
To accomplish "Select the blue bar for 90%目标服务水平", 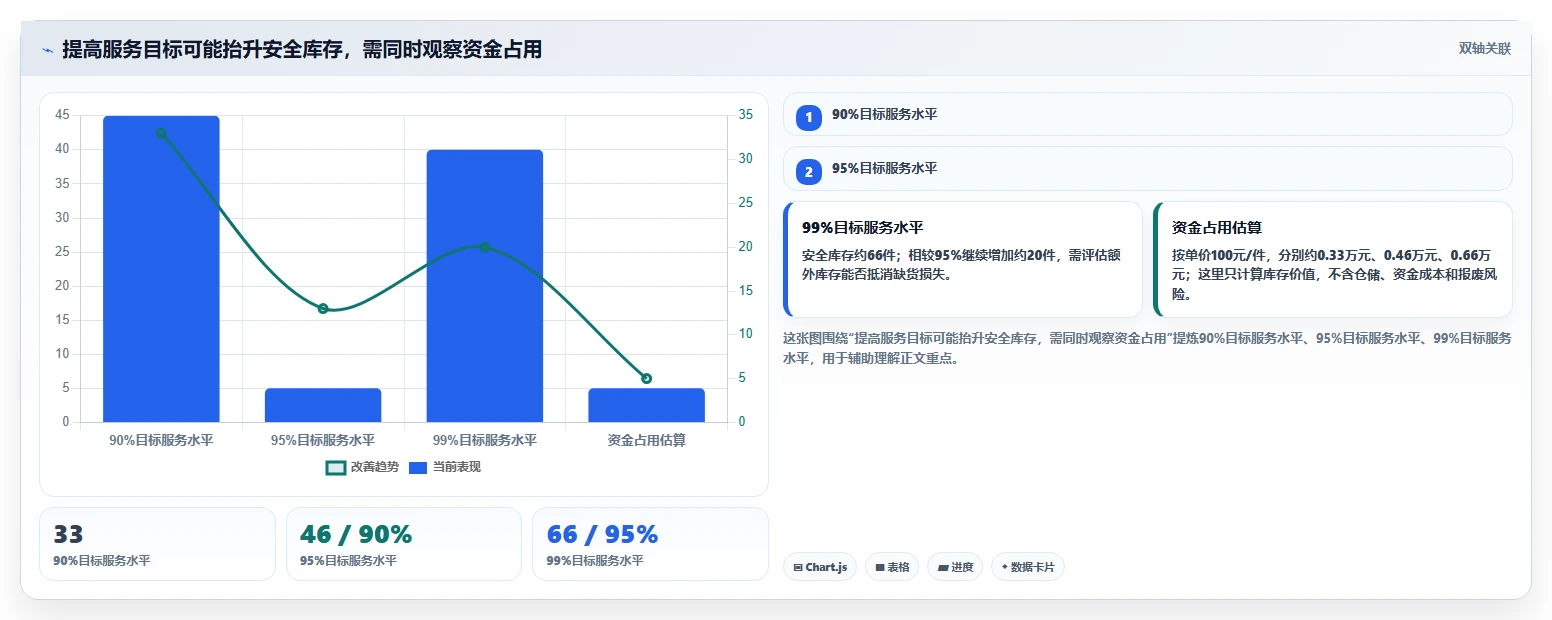I will [x=161, y=269].
